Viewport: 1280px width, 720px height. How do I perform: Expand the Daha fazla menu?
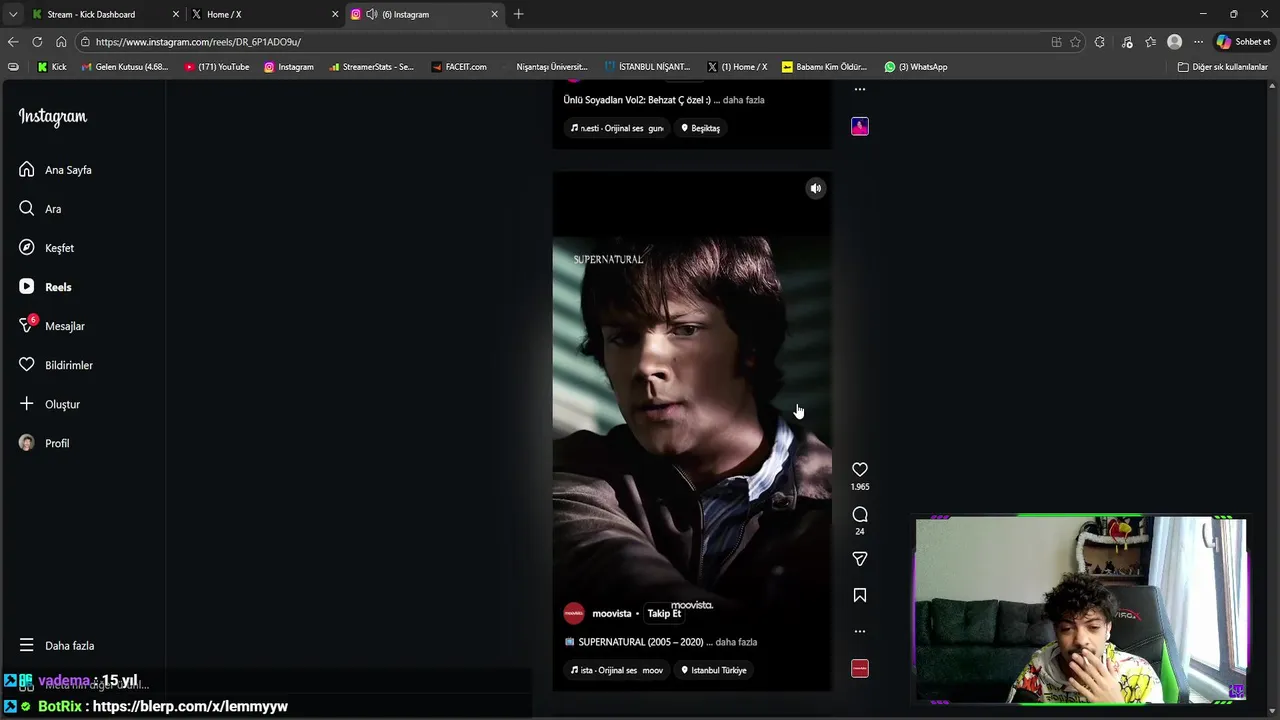point(56,646)
